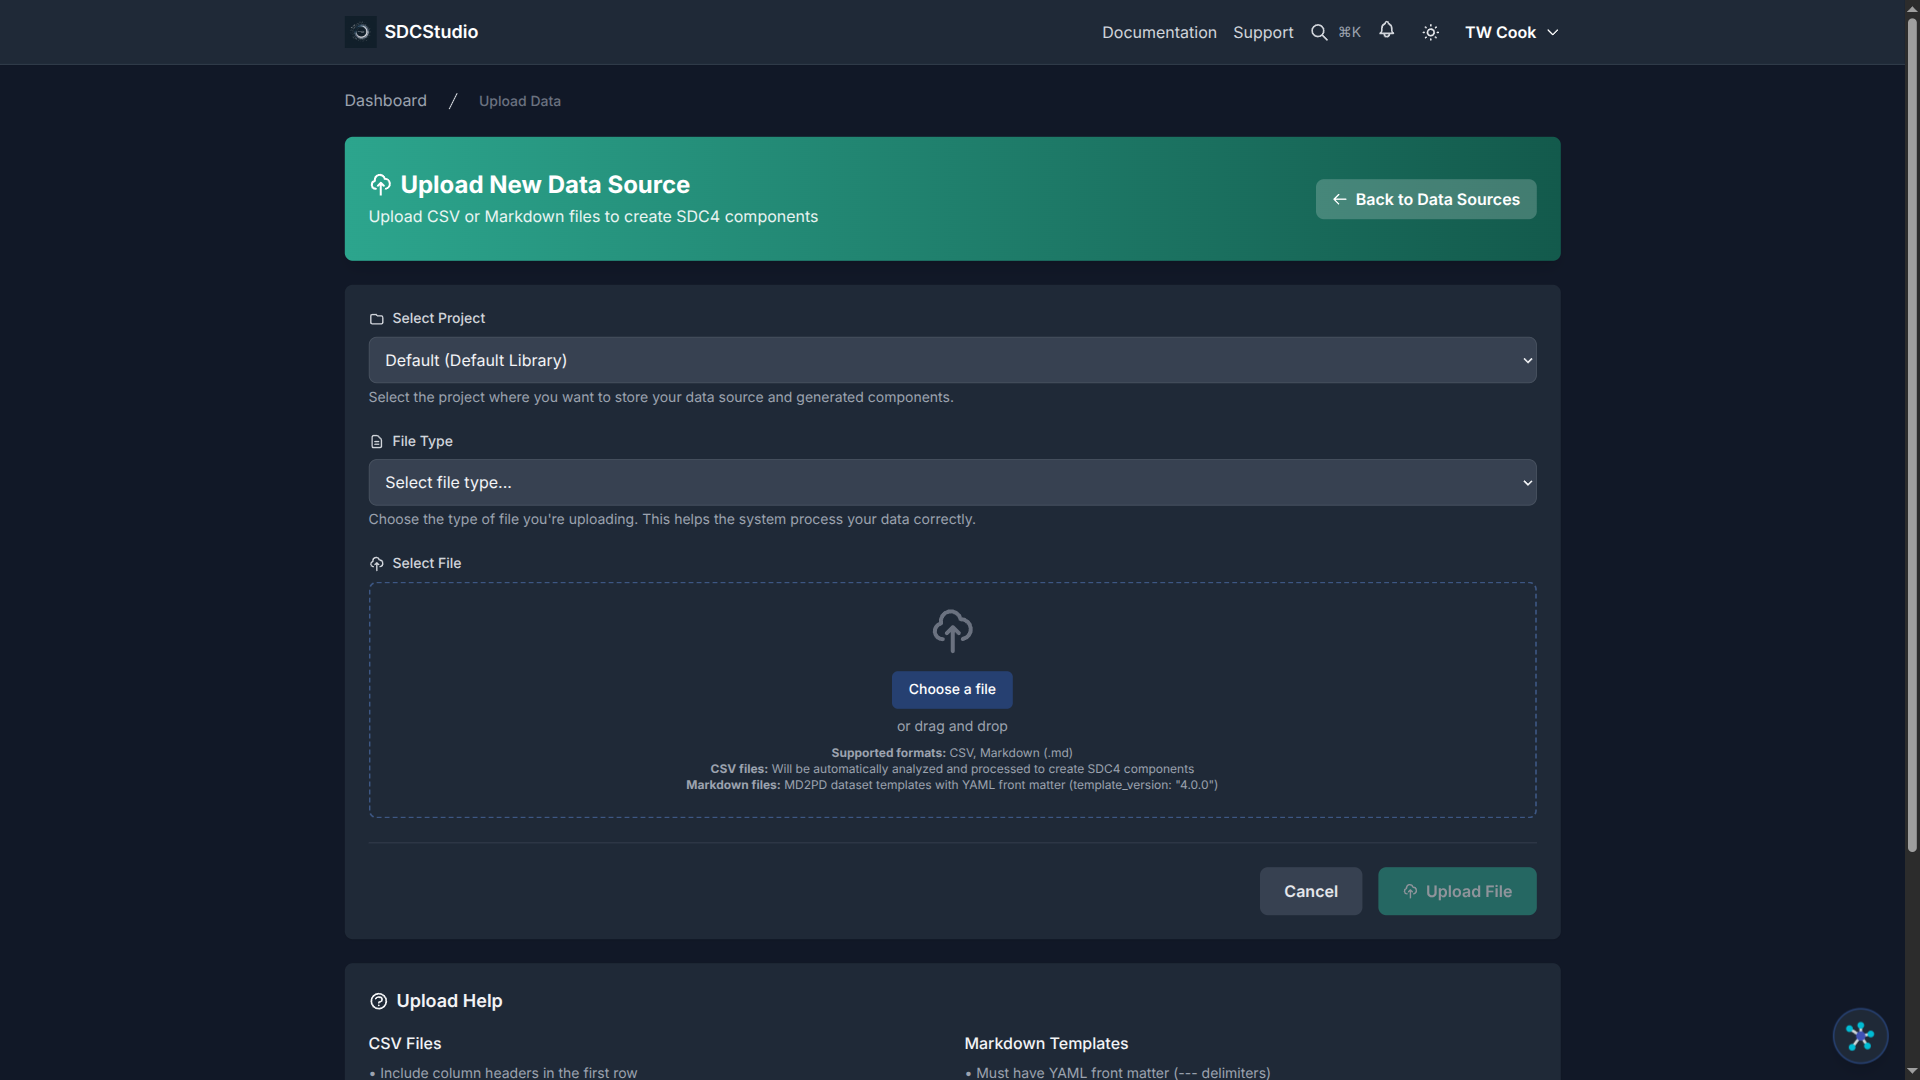Select Support in the navigation bar
Screen dimensions: 1920x1080
click(1262, 32)
